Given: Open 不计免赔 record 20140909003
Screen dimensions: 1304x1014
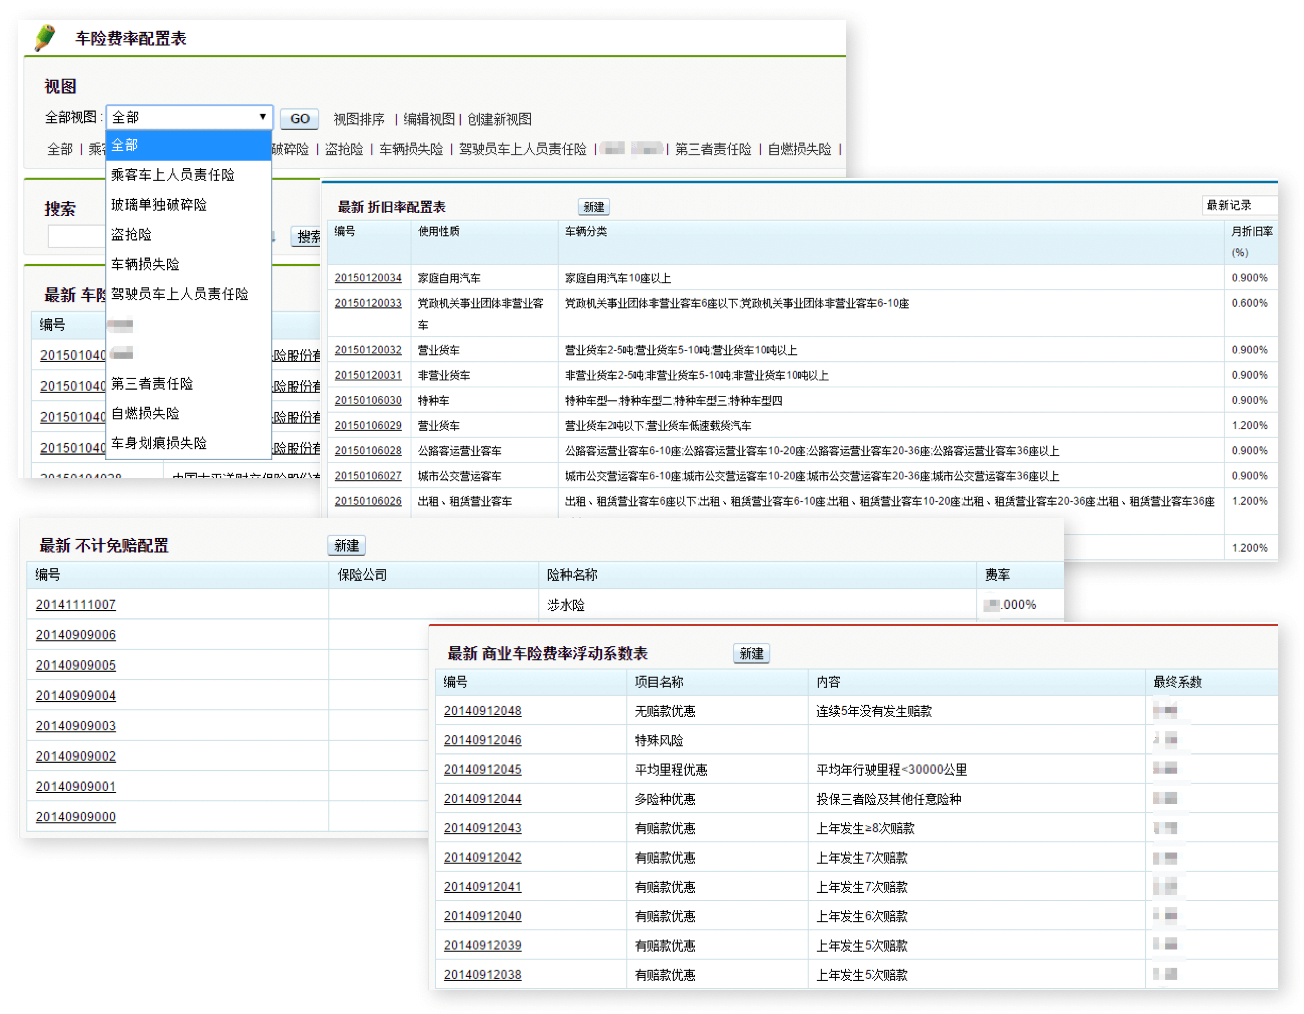Looking at the screenshot, I should (76, 726).
